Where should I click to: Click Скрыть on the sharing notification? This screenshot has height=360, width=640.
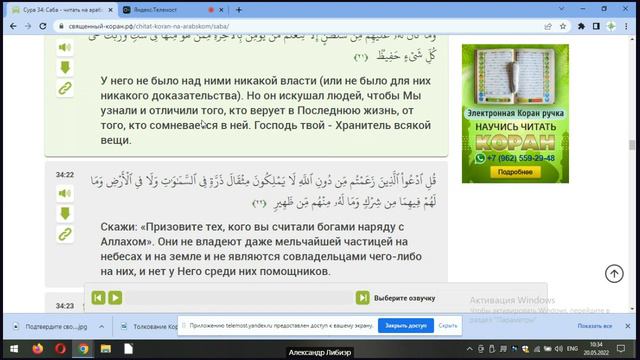448,326
